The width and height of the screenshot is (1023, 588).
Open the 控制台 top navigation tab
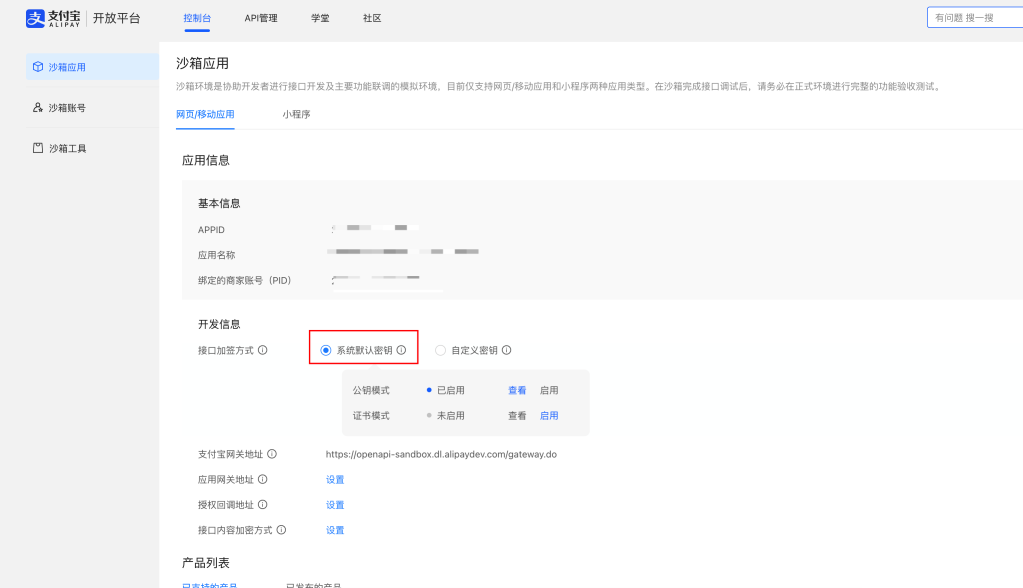pyautogui.click(x=197, y=18)
